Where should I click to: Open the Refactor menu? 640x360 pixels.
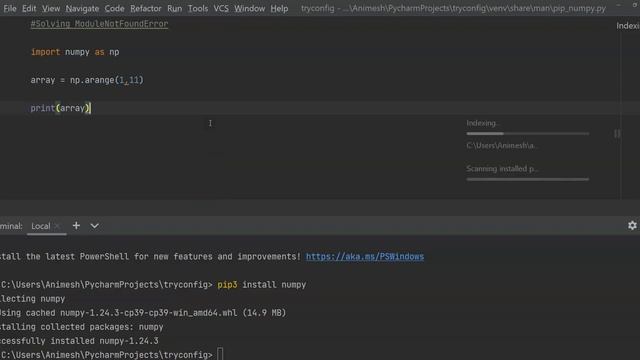pyautogui.click(x=146, y=8)
